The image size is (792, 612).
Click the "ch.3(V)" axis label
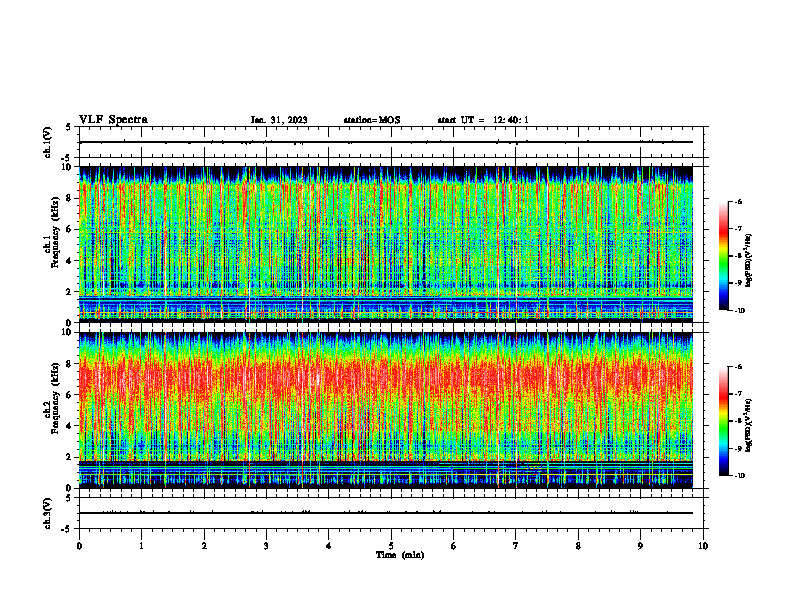pos(48,513)
